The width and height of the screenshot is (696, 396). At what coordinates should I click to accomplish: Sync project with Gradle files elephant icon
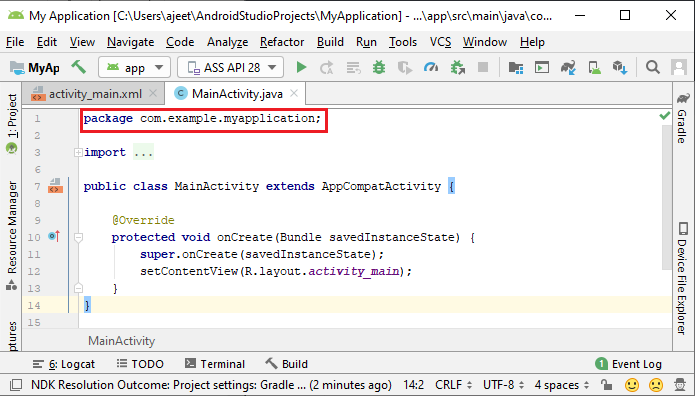(568, 67)
